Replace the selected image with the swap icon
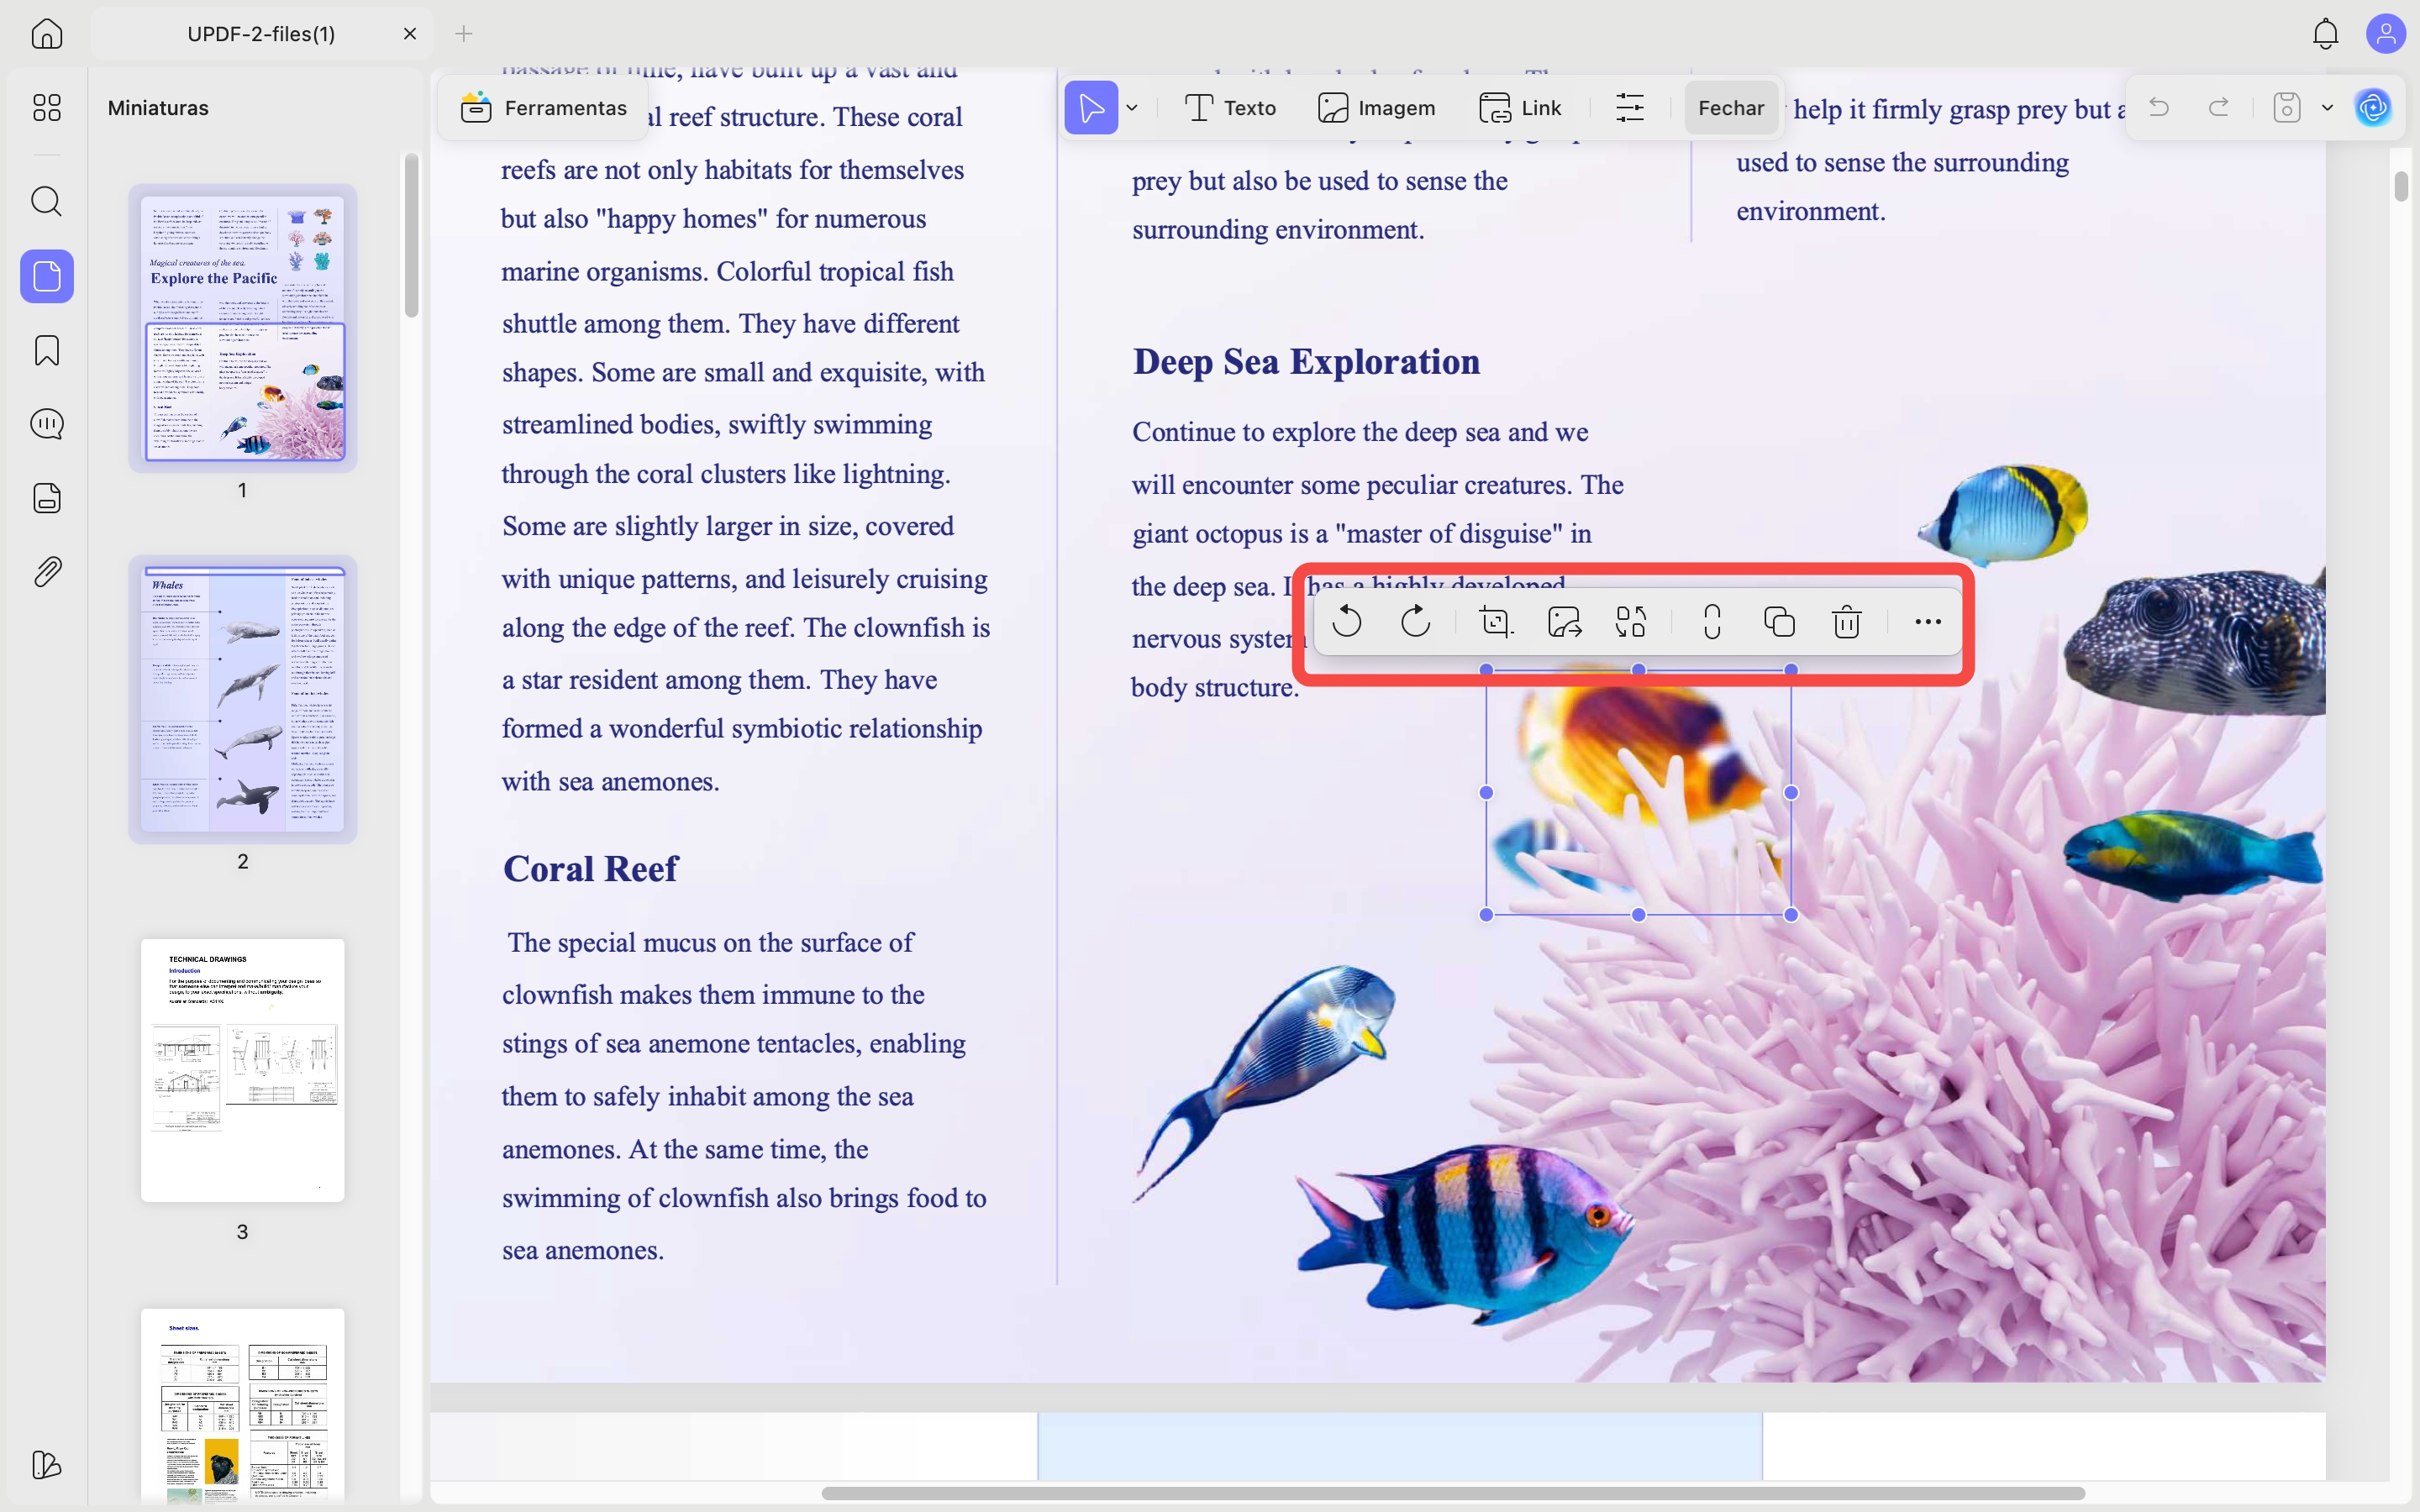 pyautogui.click(x=1630, y=621)
